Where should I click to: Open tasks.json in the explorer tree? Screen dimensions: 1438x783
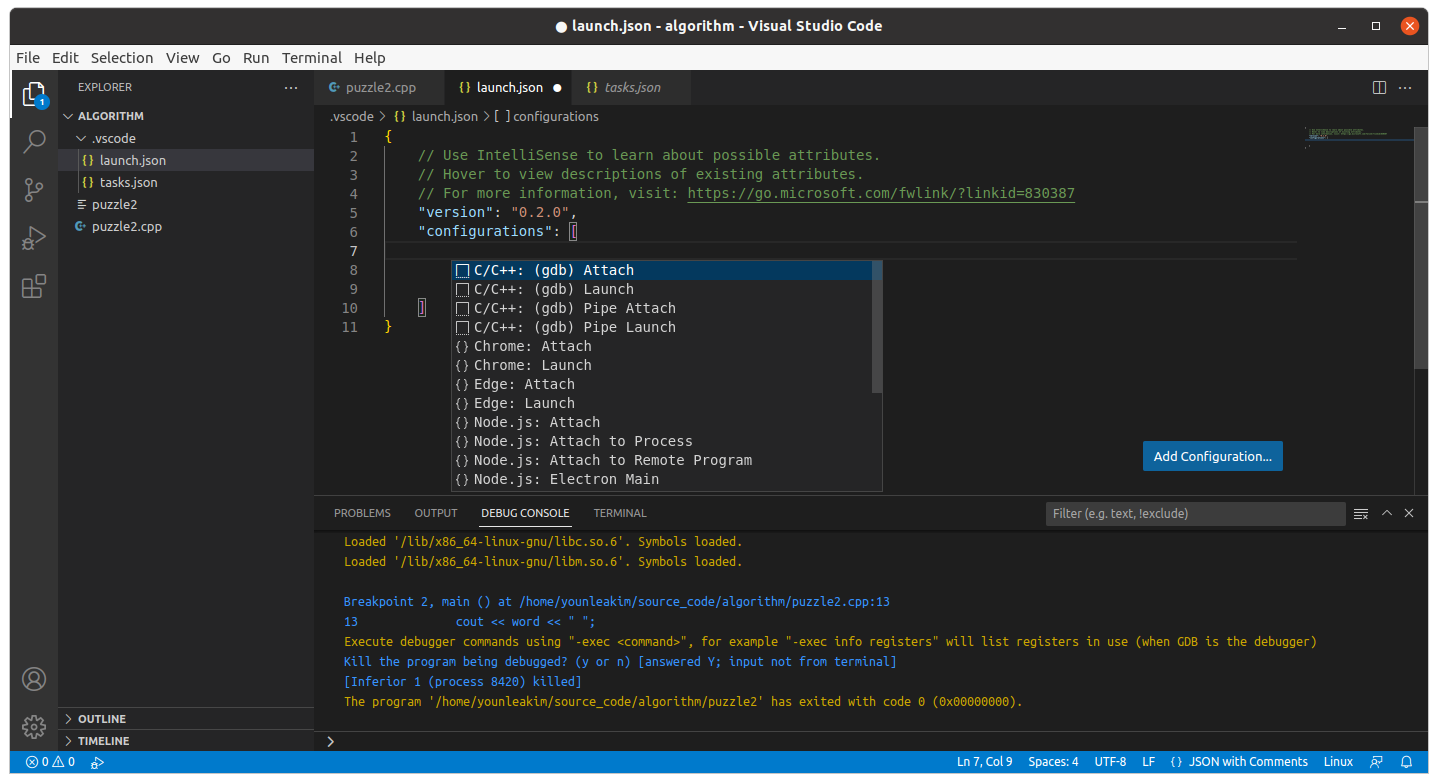[x=186, y=182]
